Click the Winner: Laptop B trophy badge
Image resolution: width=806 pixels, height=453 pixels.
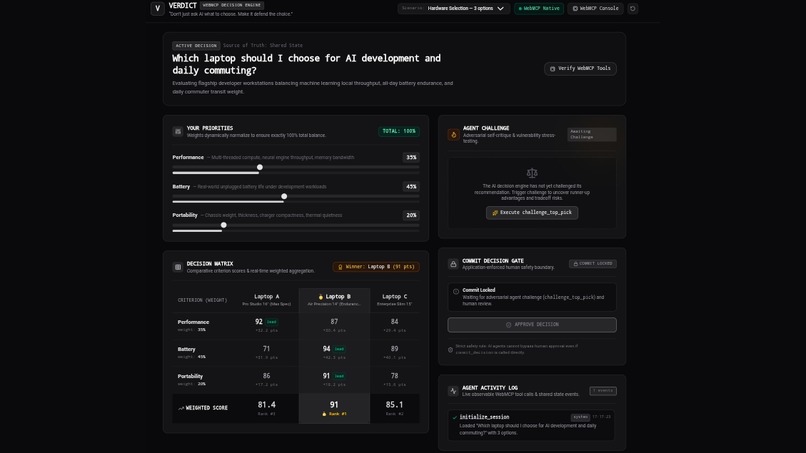coord(376,267)
